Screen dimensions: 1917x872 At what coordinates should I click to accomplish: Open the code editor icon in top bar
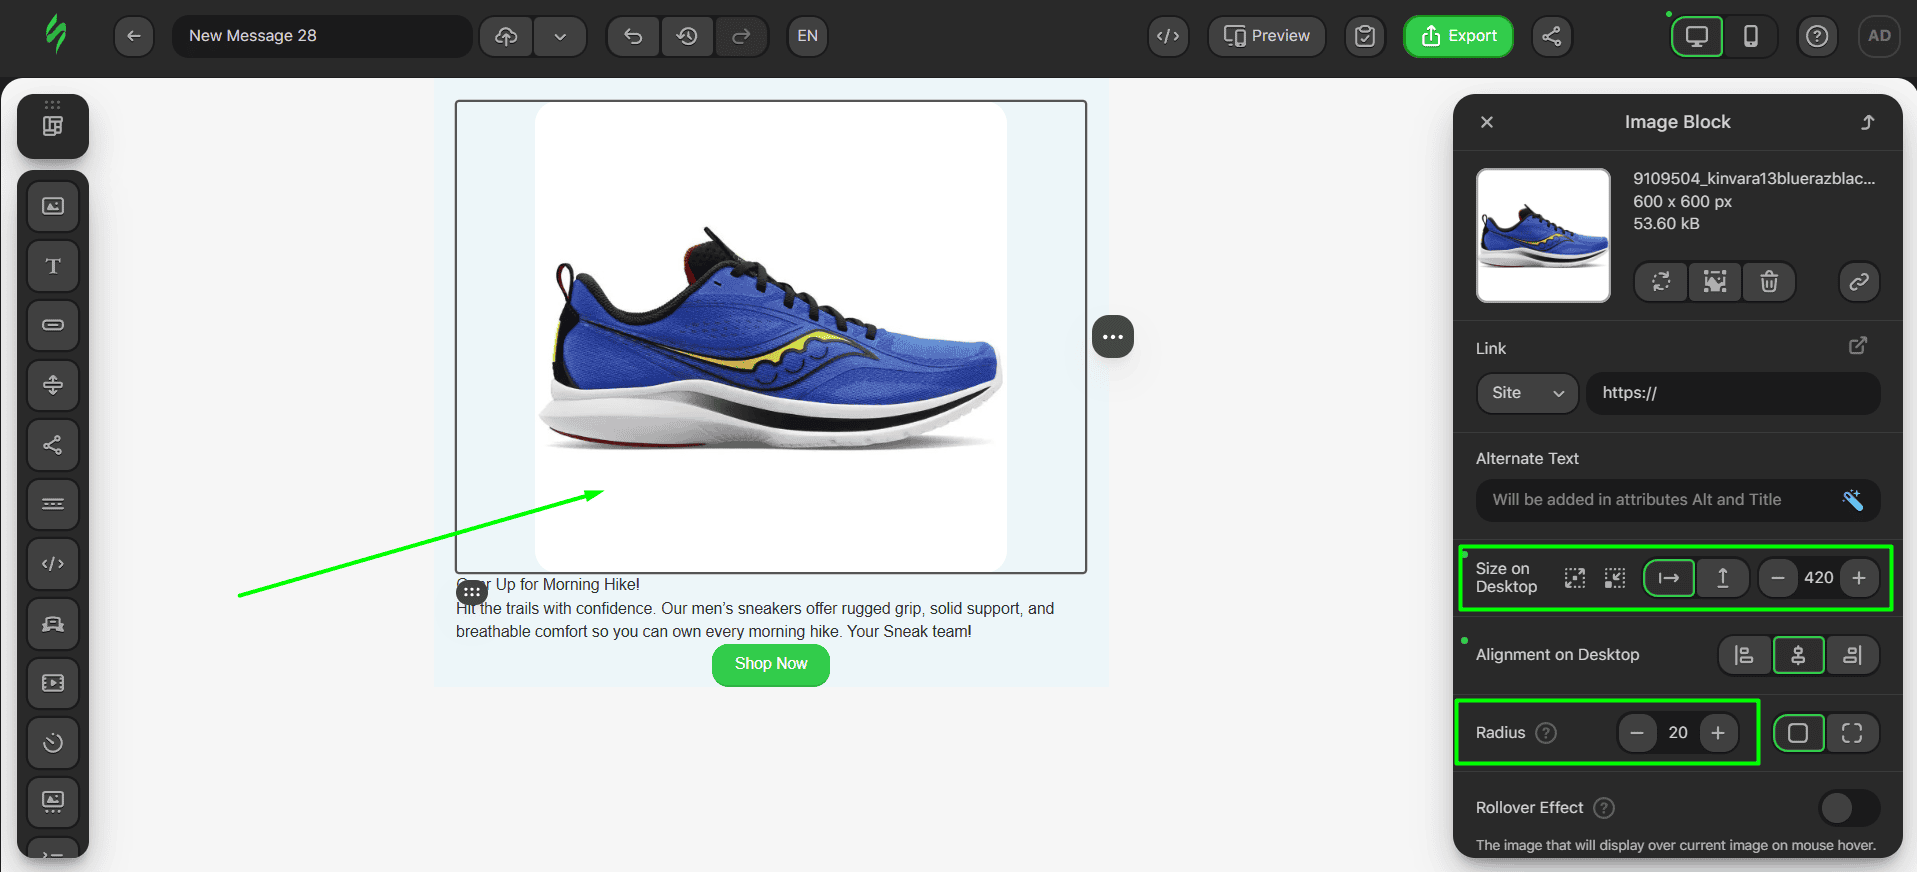[x=1168, y=36]
